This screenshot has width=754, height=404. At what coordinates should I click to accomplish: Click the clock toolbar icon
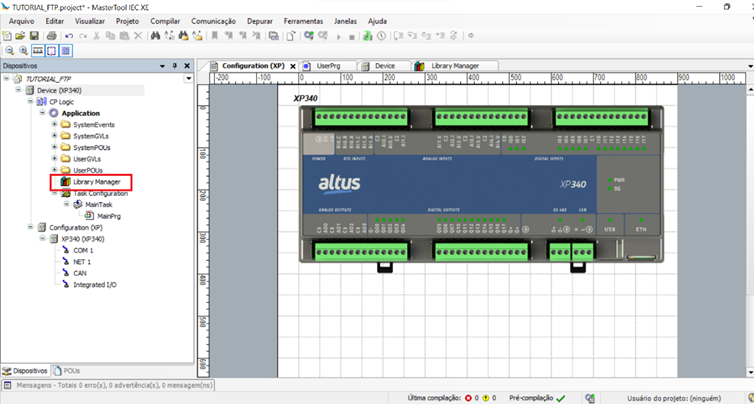point(381,36)
